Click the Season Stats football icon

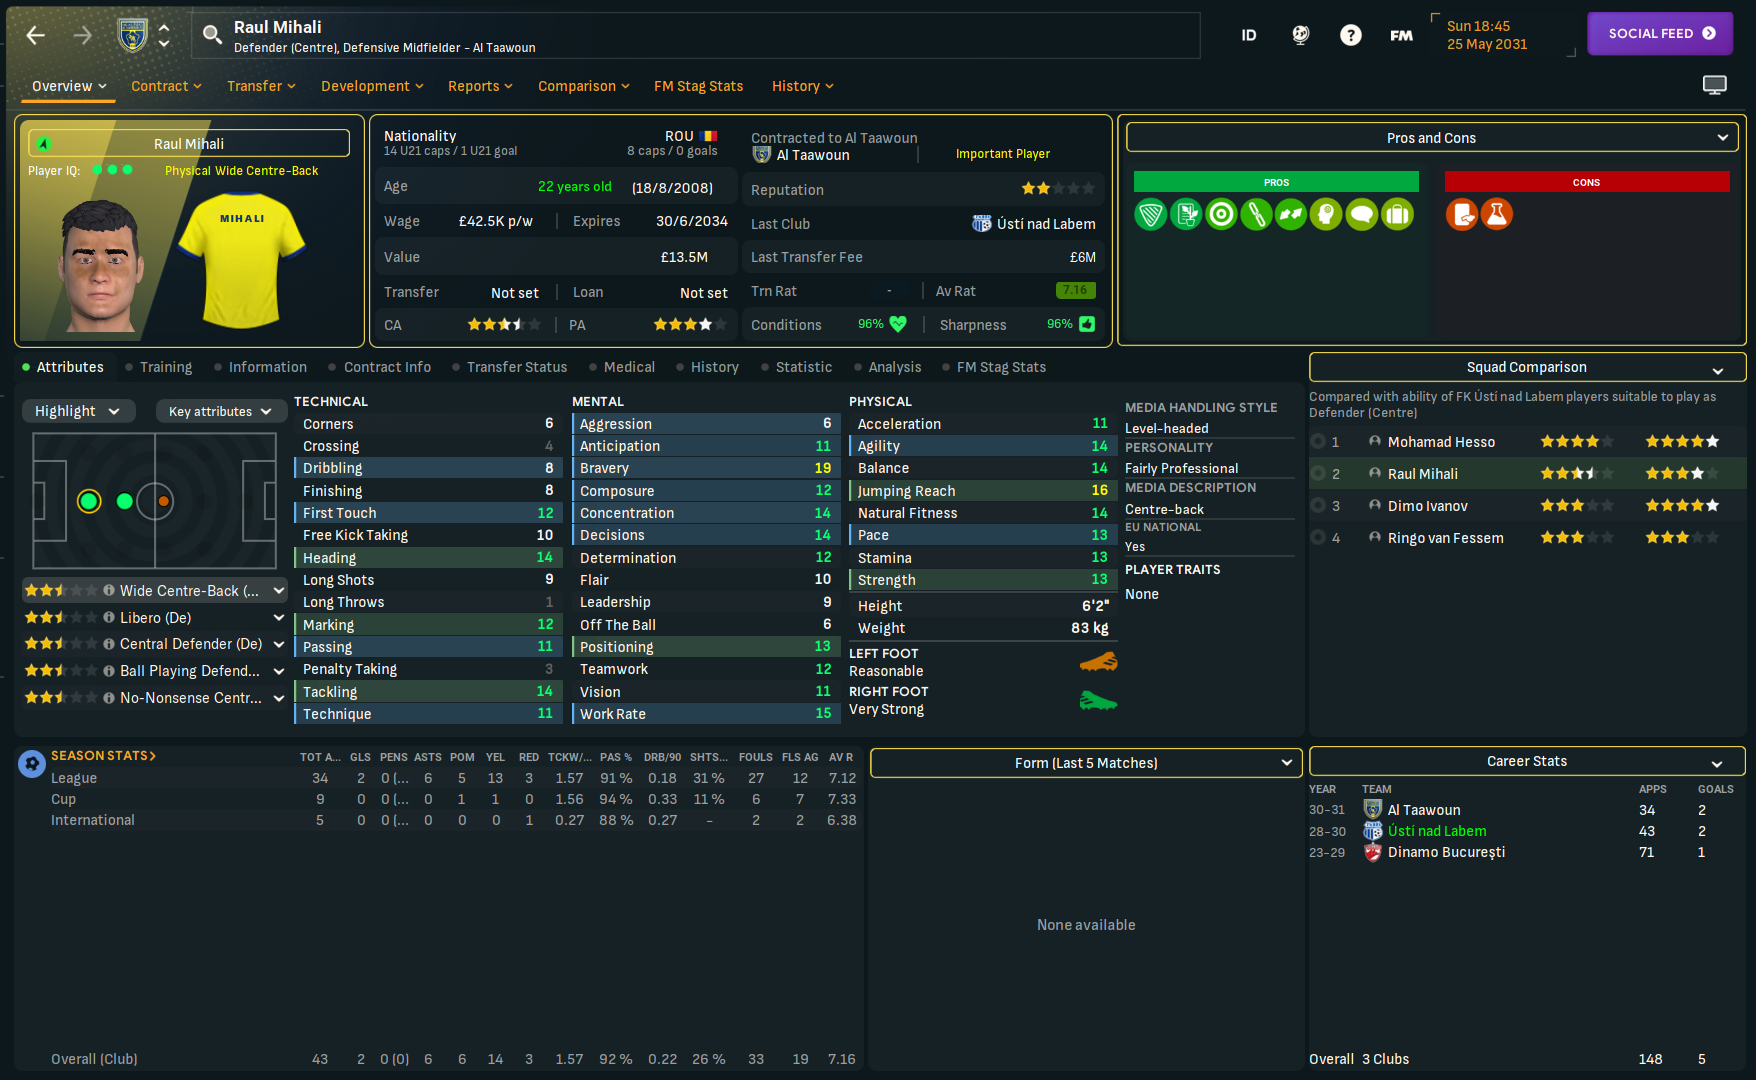click(x=32, y=764)
